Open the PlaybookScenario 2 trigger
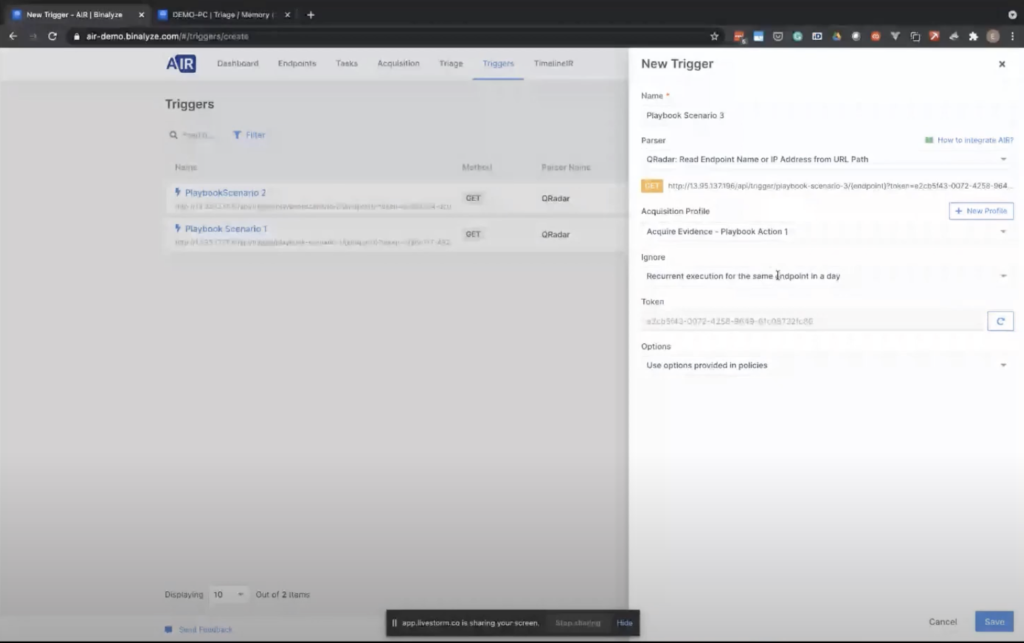Image resolution: width=1024 pixels, height=643 pixels. point(225,193)
